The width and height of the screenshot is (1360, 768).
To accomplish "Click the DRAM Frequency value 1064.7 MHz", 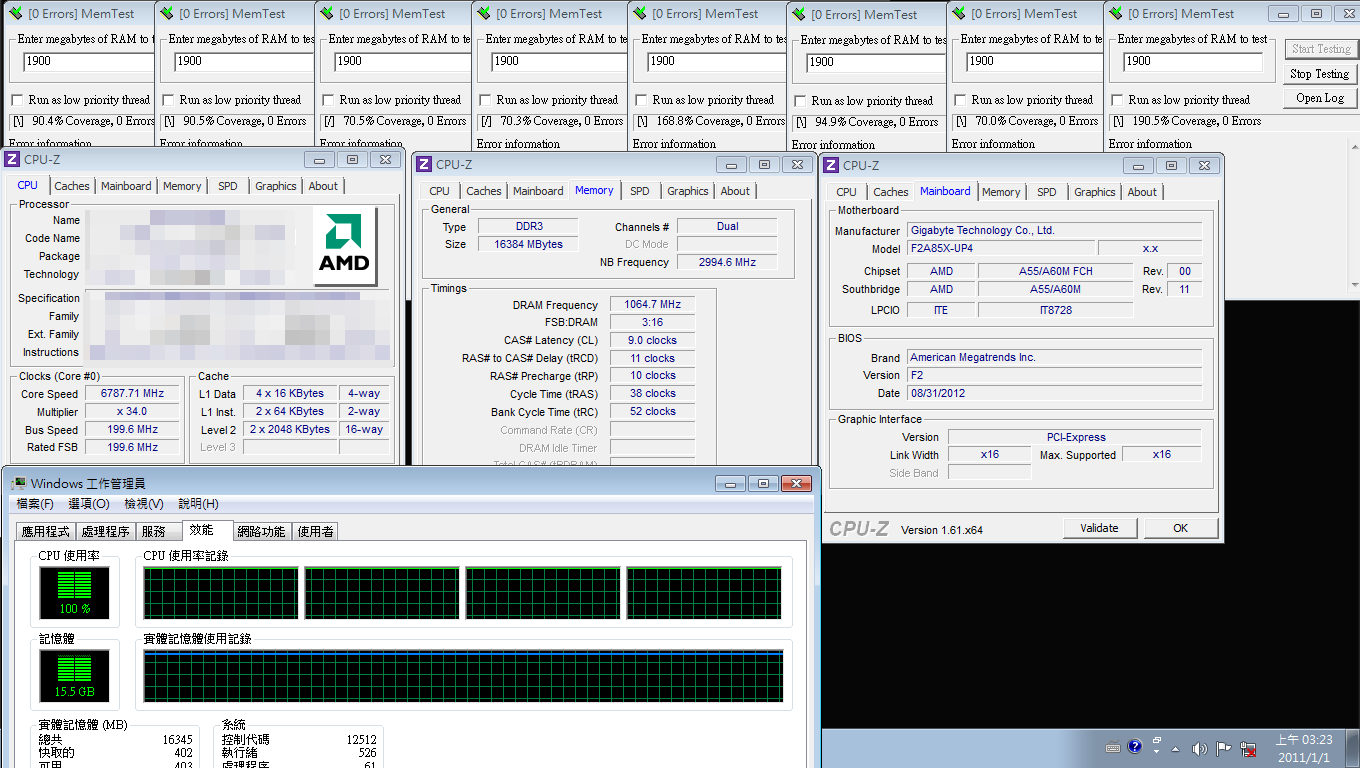I will click(652, 305).
